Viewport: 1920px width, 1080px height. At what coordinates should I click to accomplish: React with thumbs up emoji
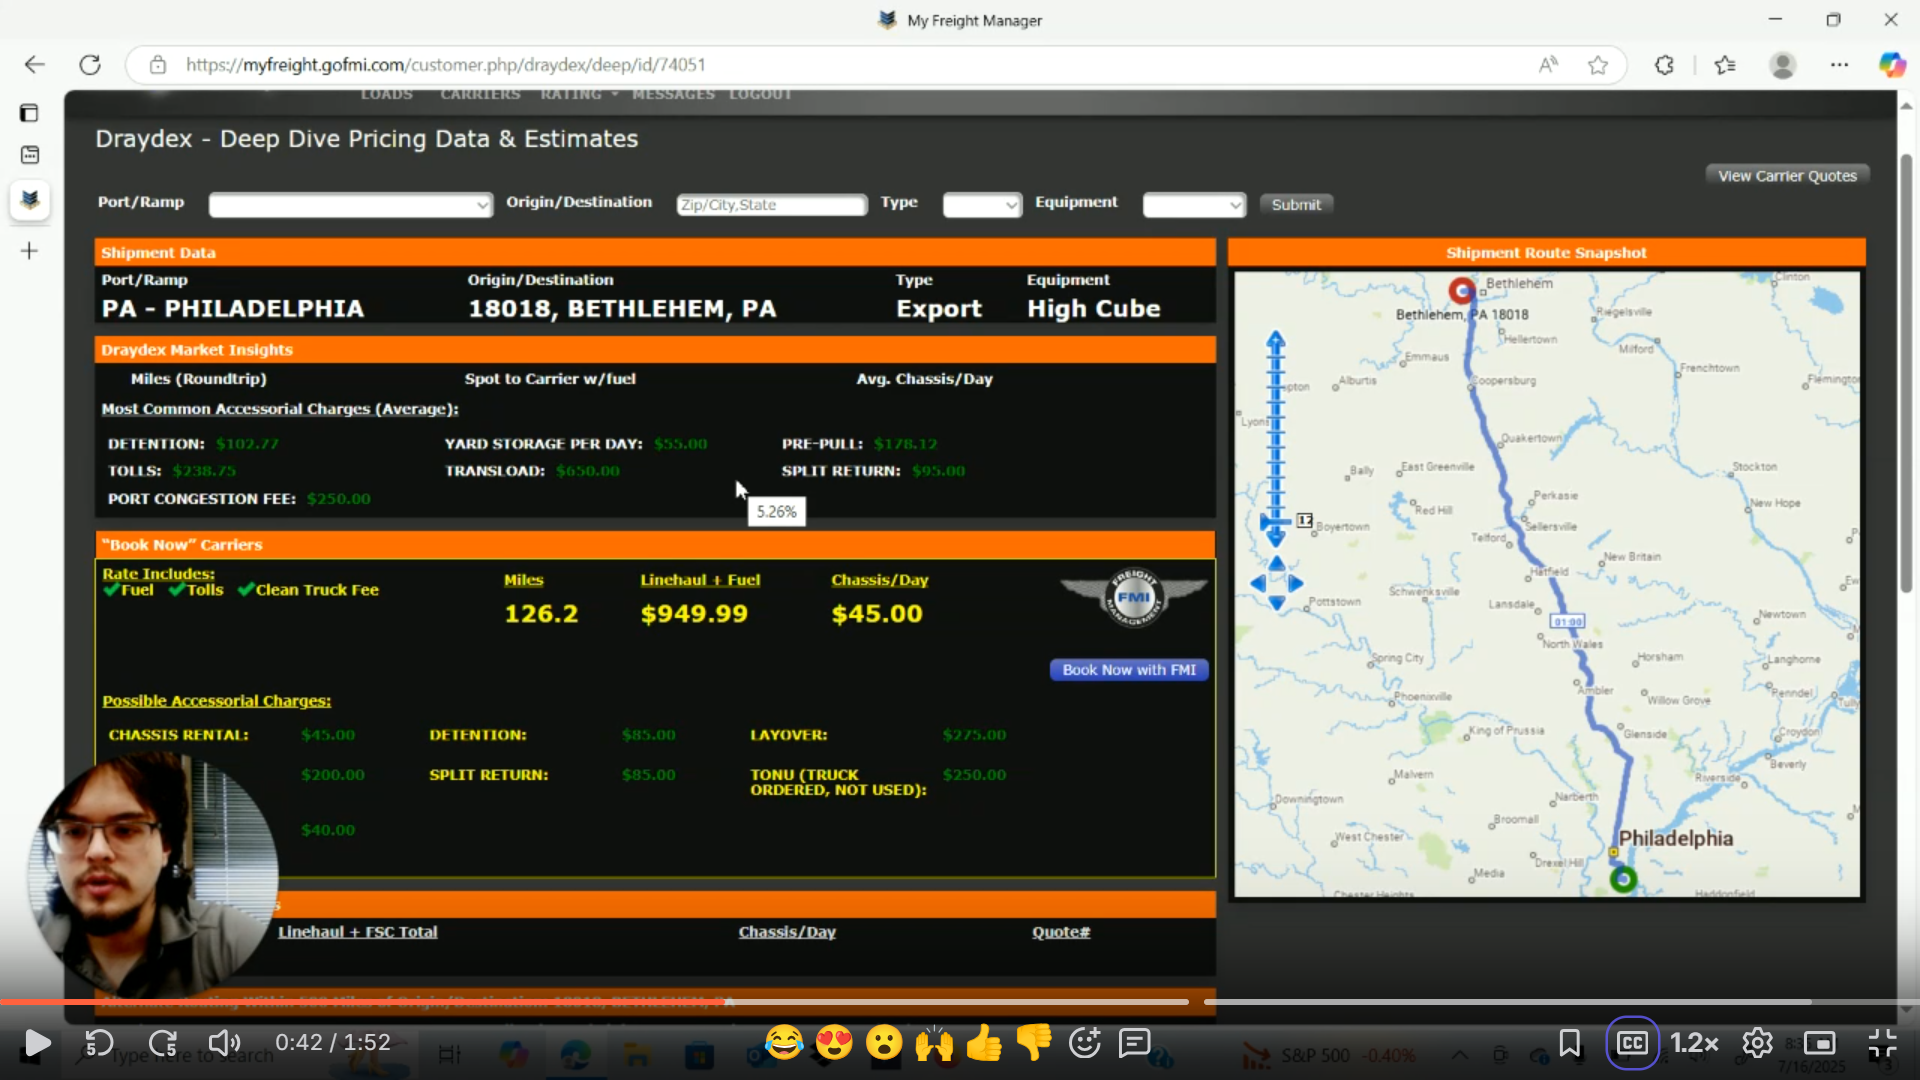984,1043
